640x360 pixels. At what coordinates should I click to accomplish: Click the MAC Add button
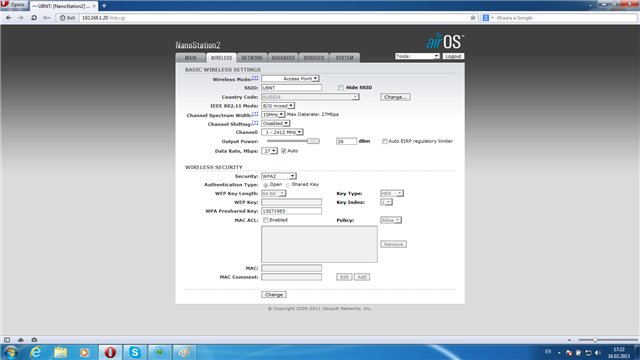click(362, 277)
